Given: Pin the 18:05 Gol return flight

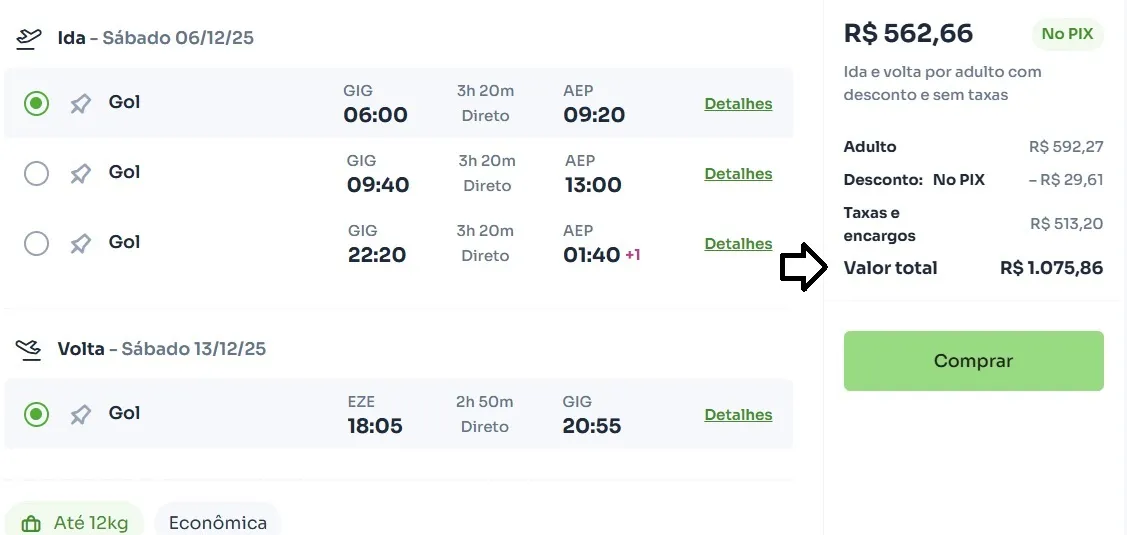Looking at the screenshot, I should click(81, 414).
